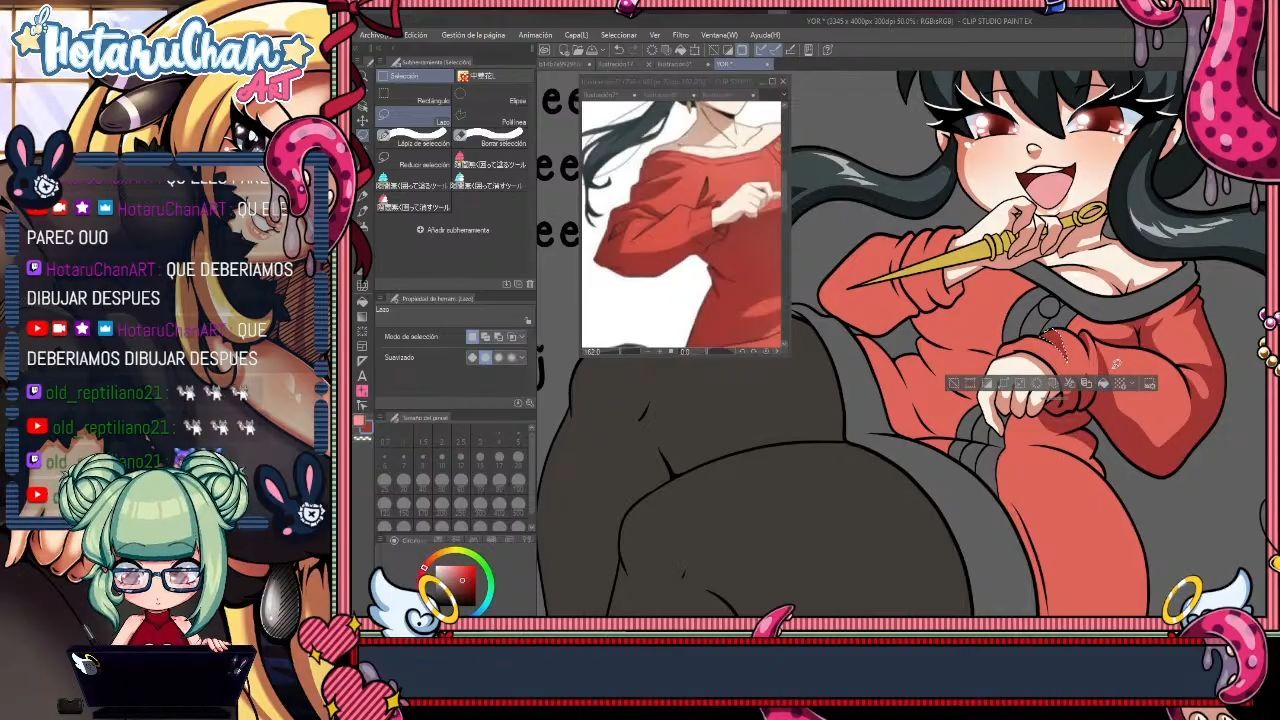
Task: Expand Modo de selección dropdown arrow
Action: pos(522,338)
